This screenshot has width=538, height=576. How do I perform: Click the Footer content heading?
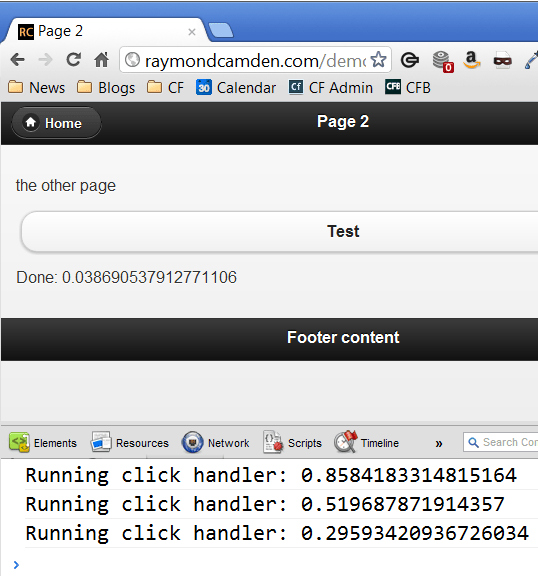coord(343,338)
